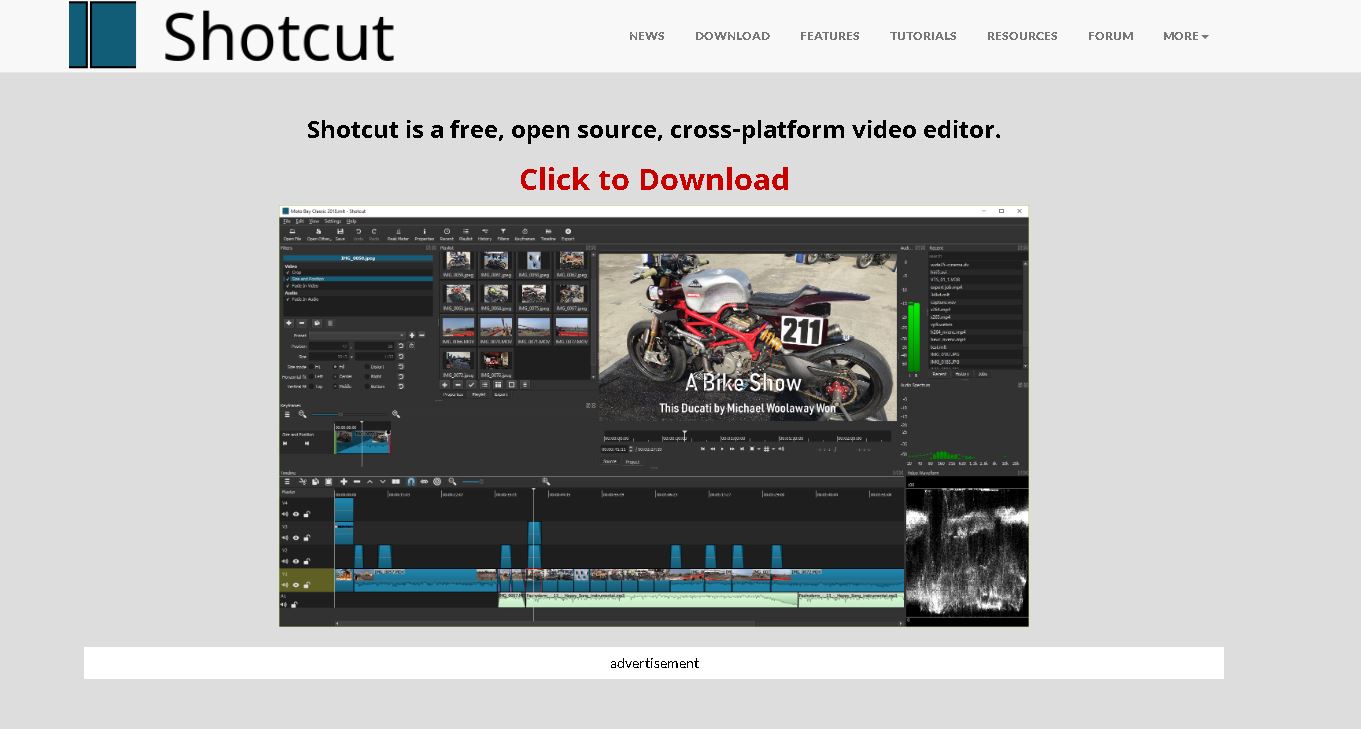The width and height of the screenshot is (1361, 753).
Task: Click the Video Waveform scope panel
Action: point(967,552)
